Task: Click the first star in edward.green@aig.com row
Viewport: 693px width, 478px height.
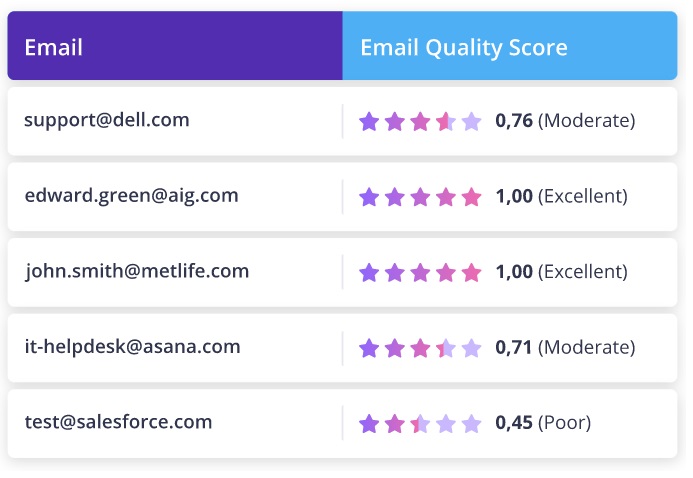Action: coord(370,197)
